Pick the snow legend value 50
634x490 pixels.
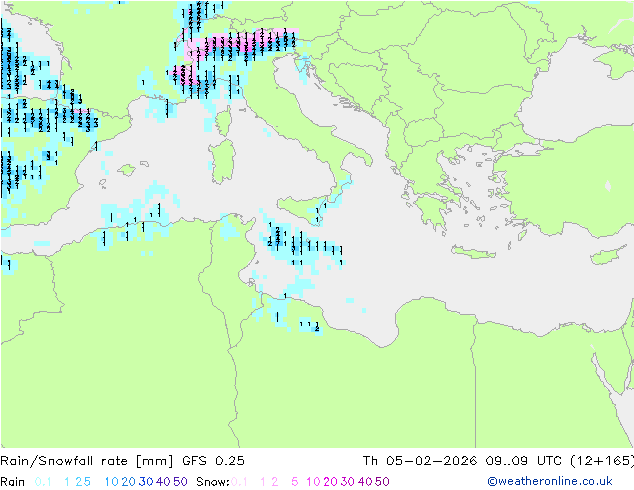click(382, 482)
